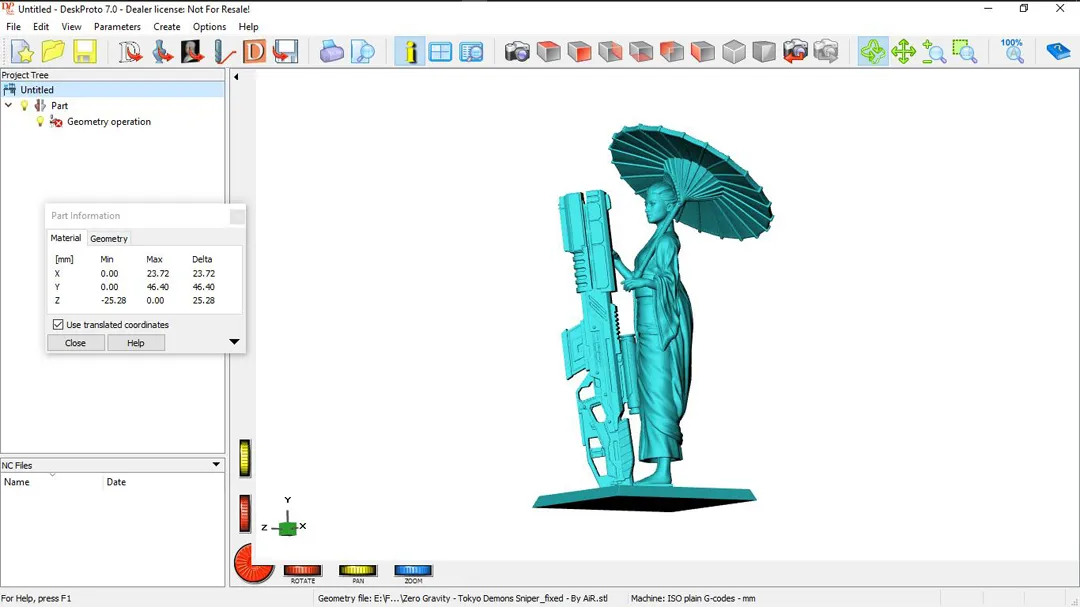Click the red ROTATE thumbwheel
The image size is (1080, 607).
pos(302,570)
